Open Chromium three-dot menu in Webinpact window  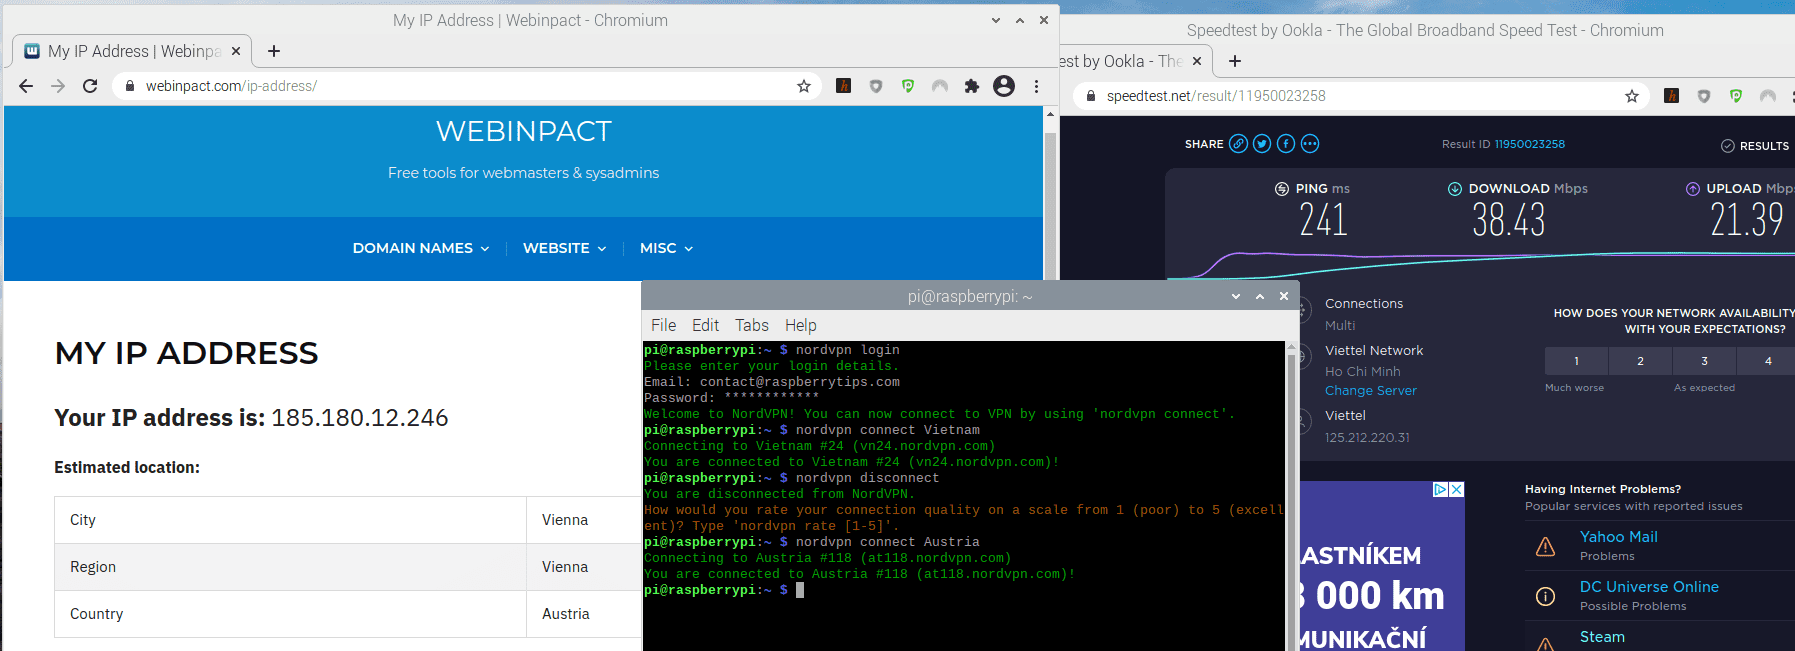1036,86
